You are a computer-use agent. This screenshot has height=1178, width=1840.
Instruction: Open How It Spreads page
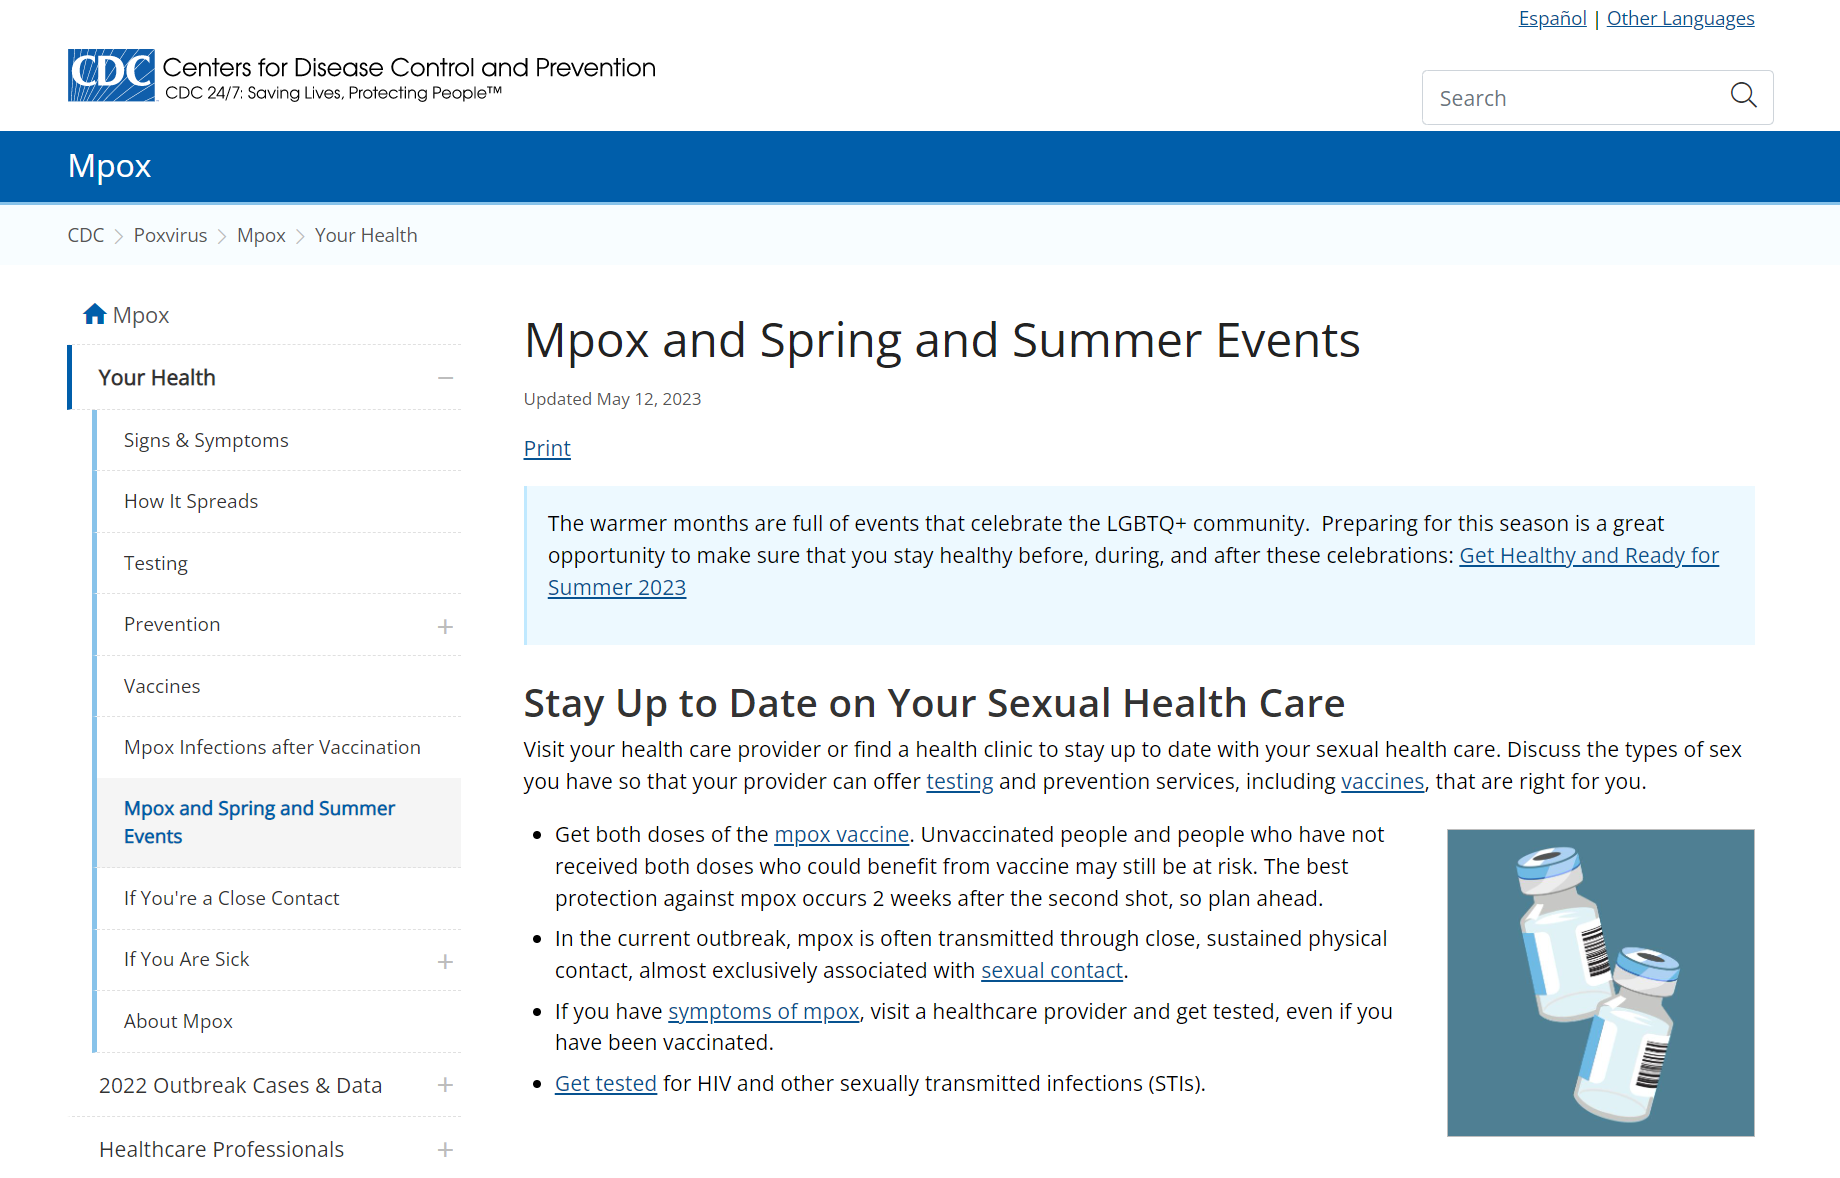click(x=191, y=501)
